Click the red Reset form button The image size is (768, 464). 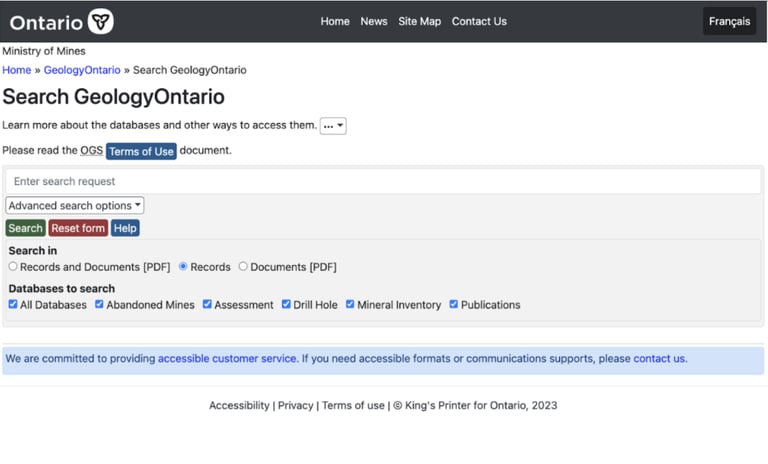click(x=78, y=228)
